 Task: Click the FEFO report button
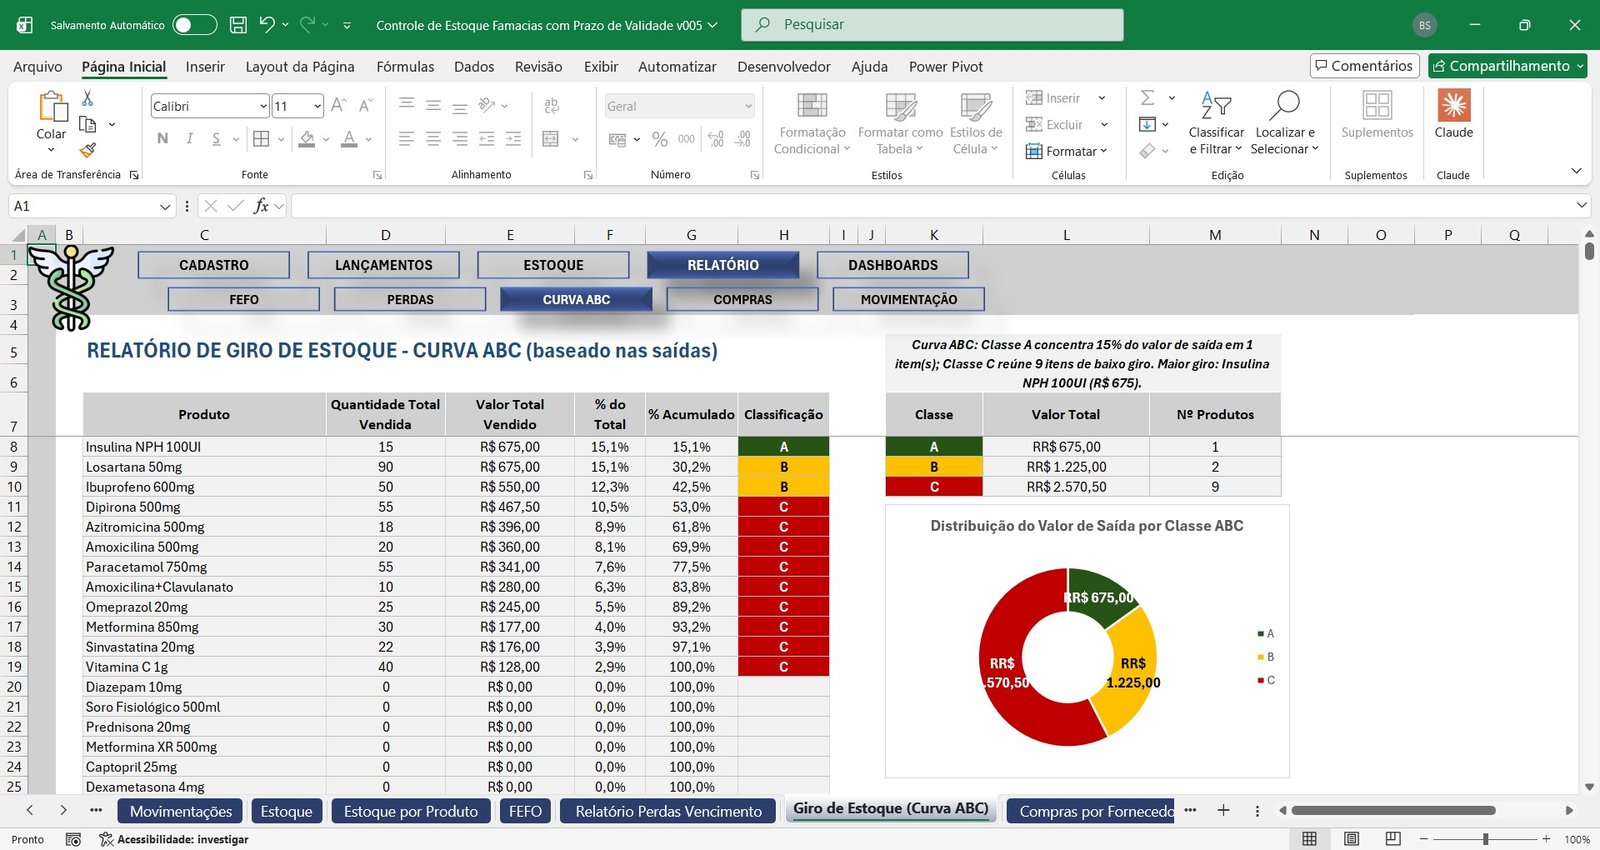(x=244, y=299)
